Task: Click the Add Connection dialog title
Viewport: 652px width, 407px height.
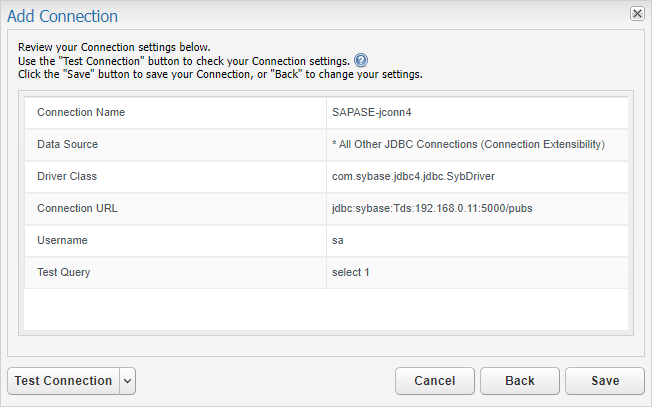Action: 62,16
